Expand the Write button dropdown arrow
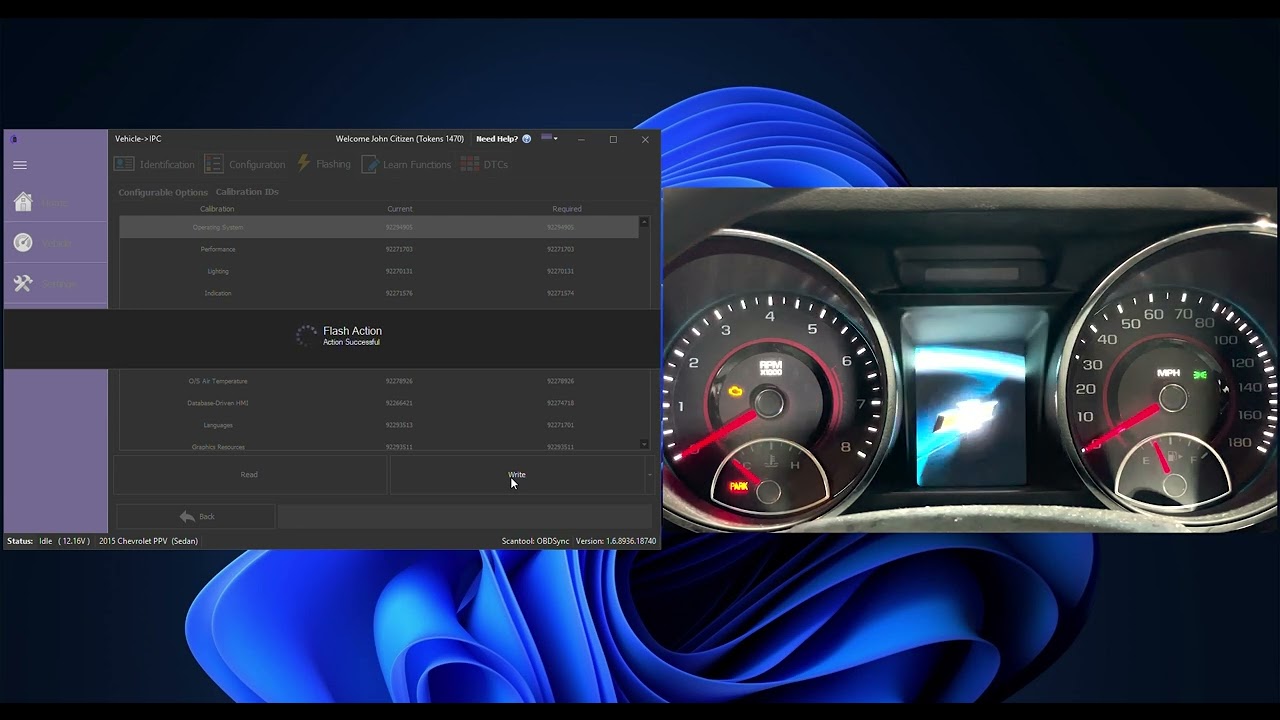 [x=650, y=475]
